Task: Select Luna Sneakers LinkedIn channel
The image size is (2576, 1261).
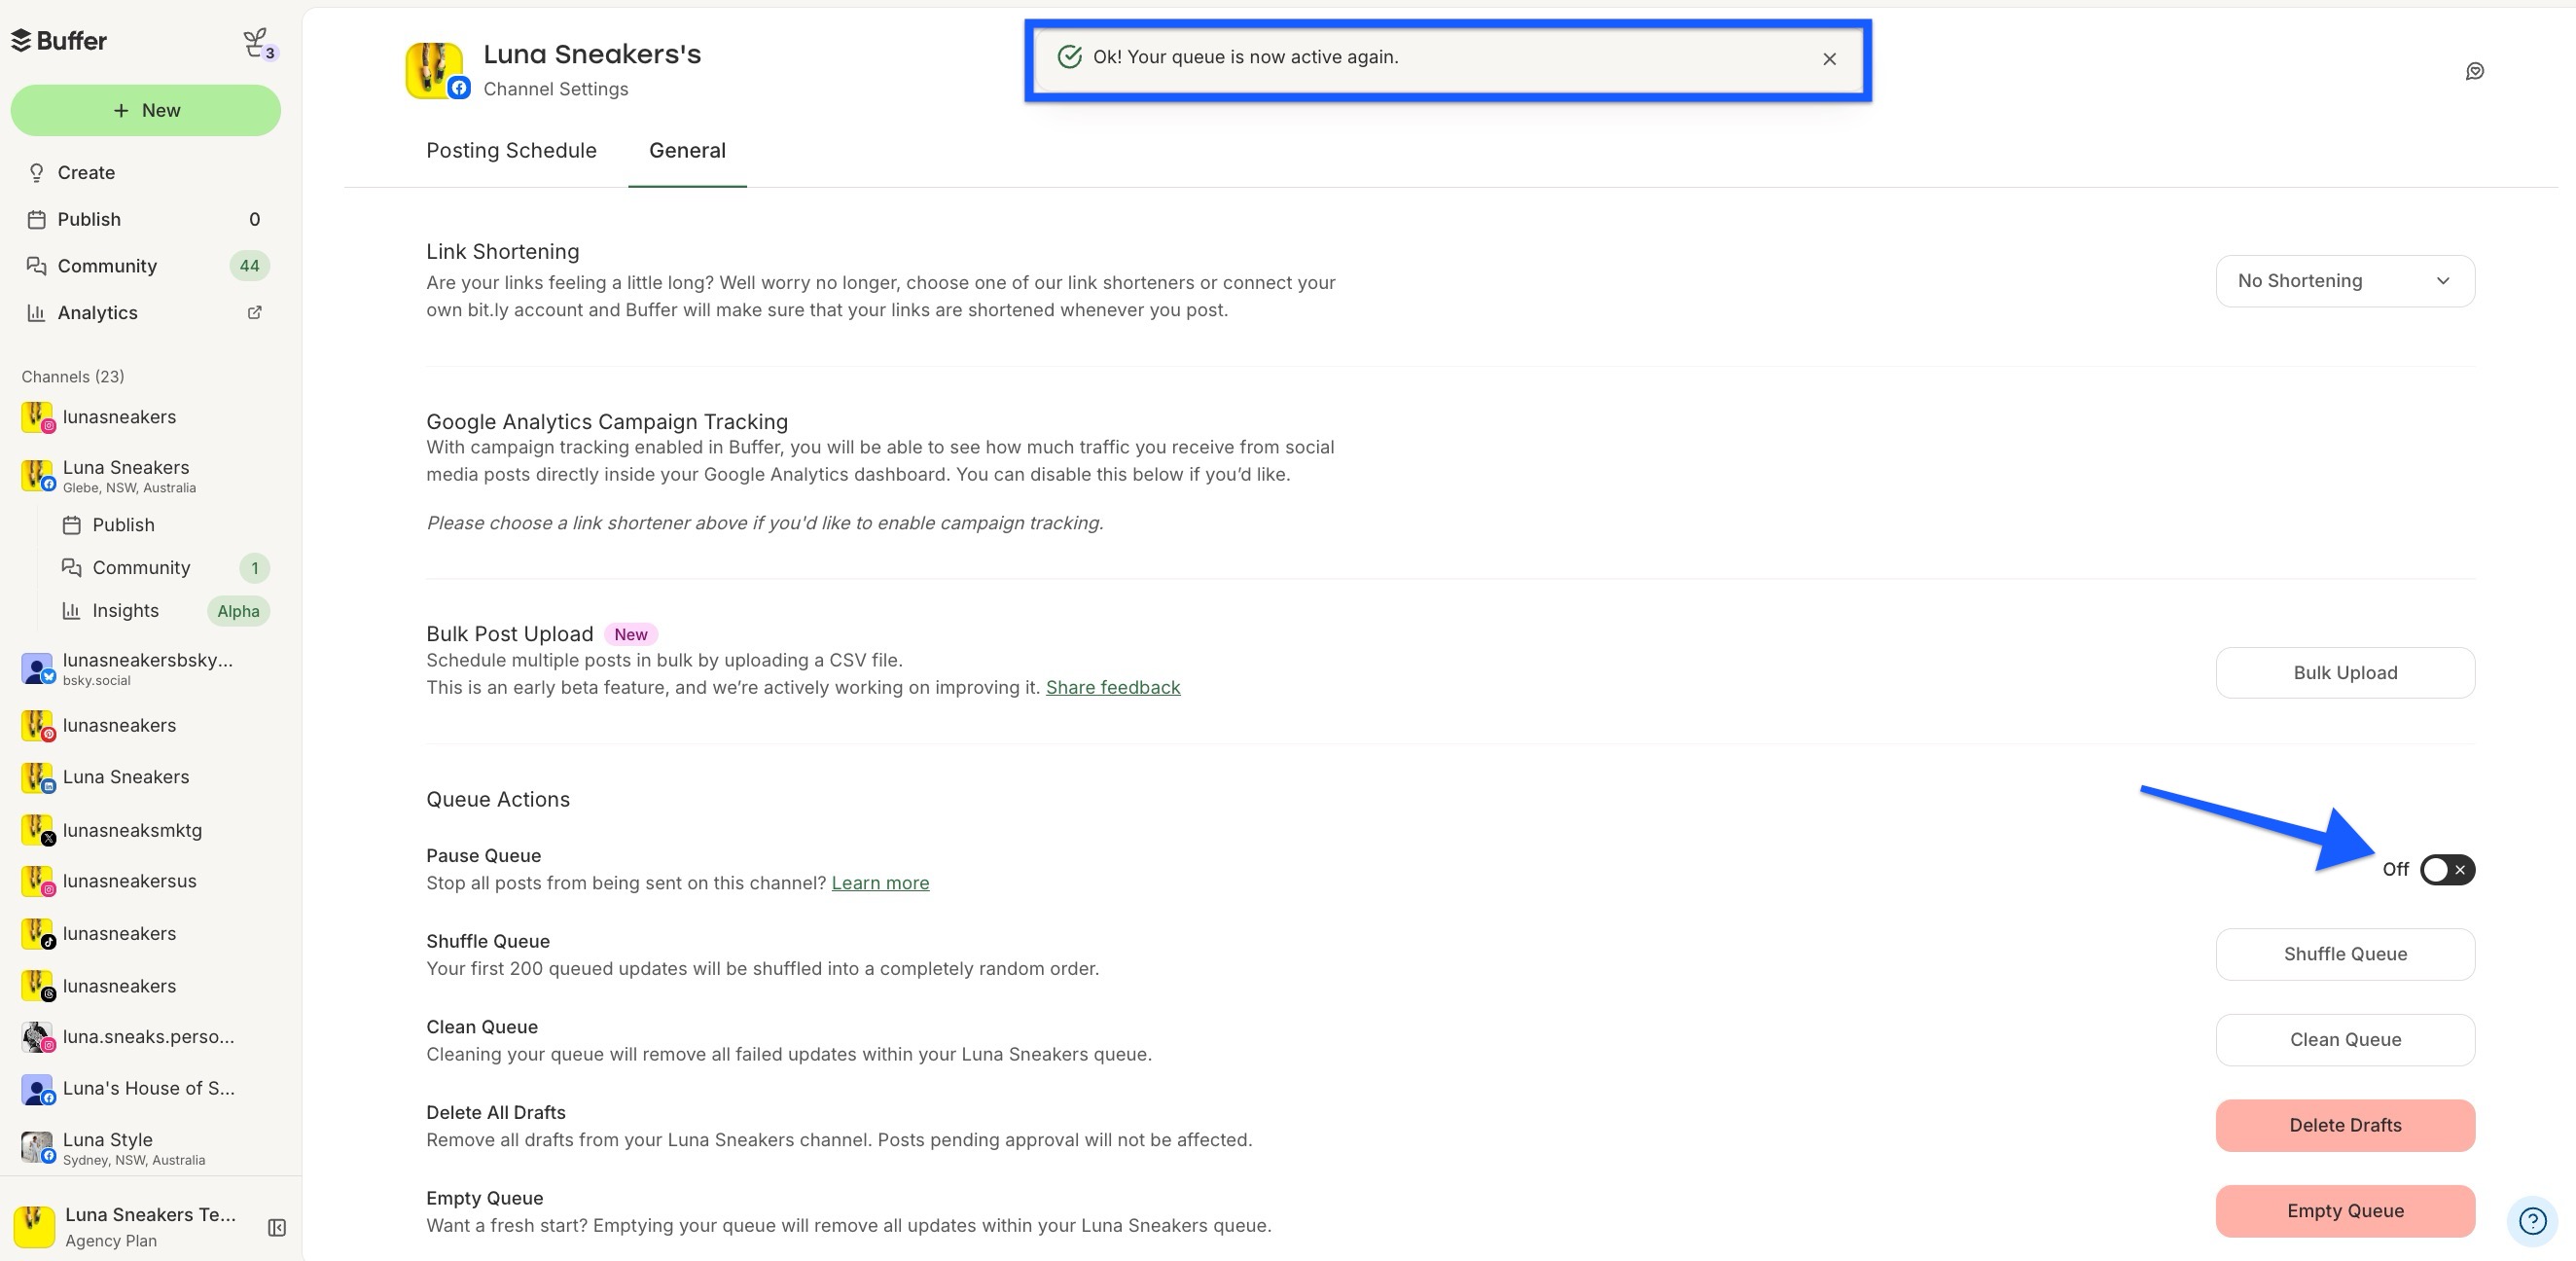Action: pyautogui.click(x=146, y=777)
